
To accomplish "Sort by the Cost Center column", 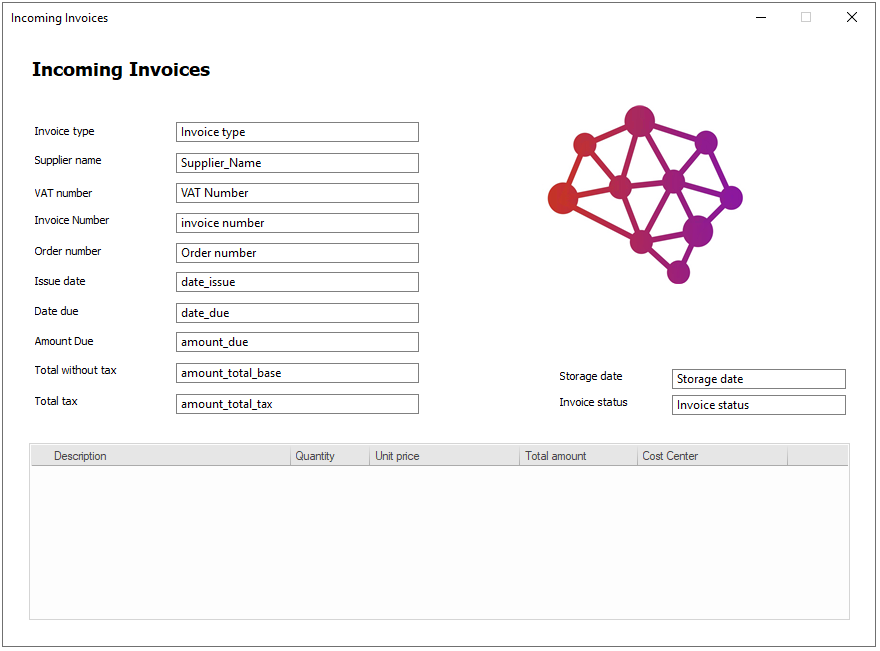I will pos(712,456).
